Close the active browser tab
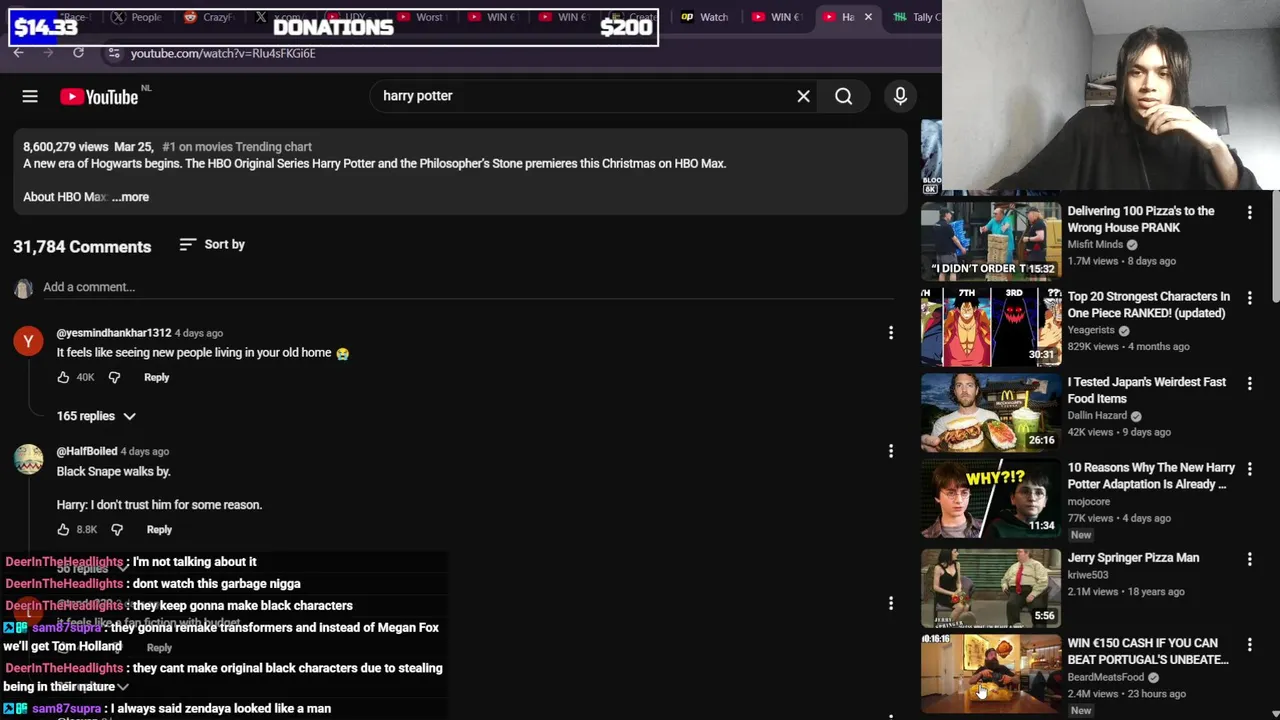This screenshot has width=1280, height=720. click(x=868, y=17)
